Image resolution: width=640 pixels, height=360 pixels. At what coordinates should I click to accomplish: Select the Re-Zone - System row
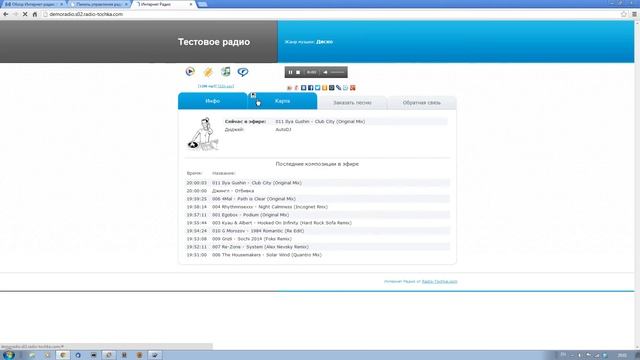tap(318, 247)
